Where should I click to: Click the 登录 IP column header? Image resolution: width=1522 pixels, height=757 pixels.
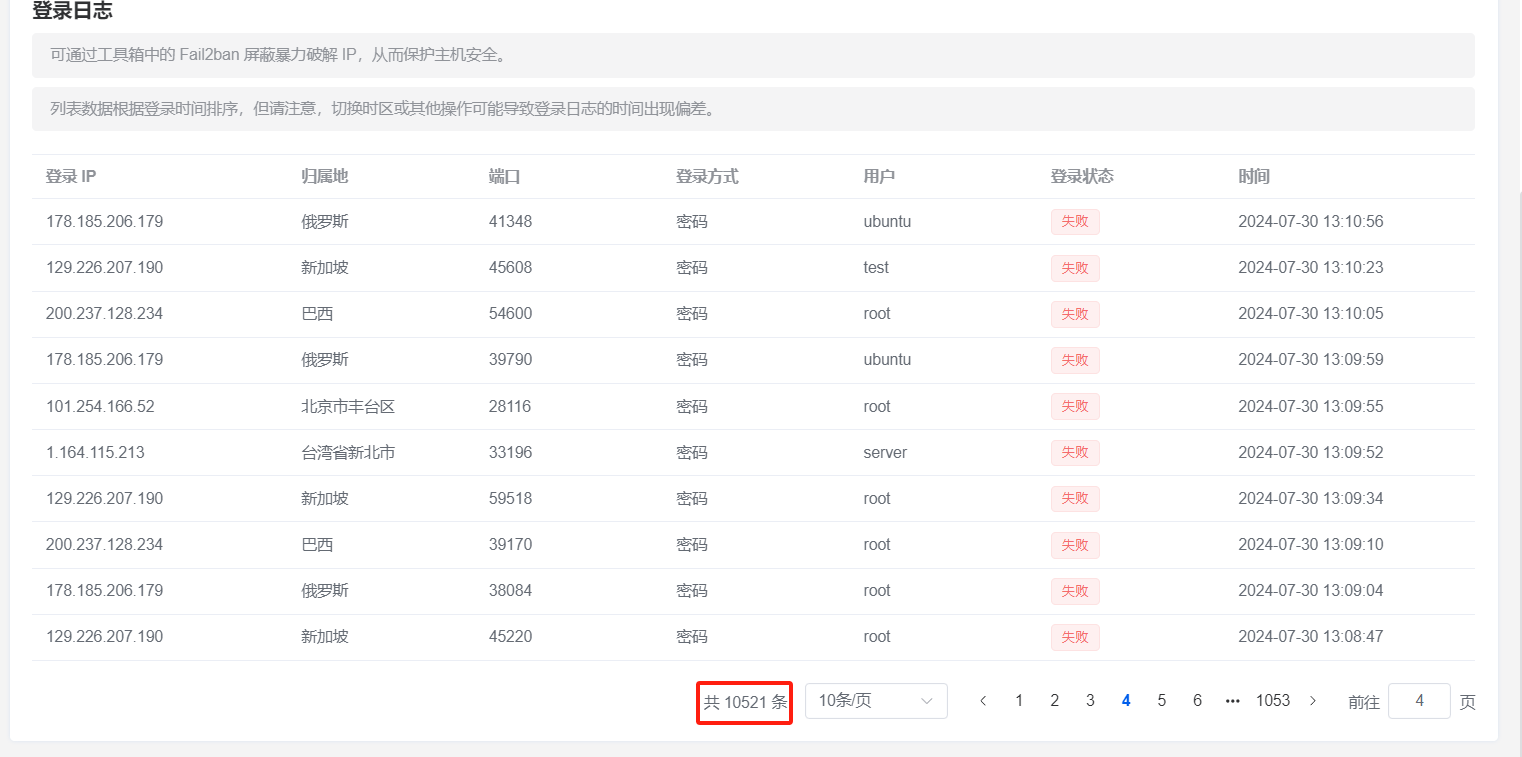point(71,176)
